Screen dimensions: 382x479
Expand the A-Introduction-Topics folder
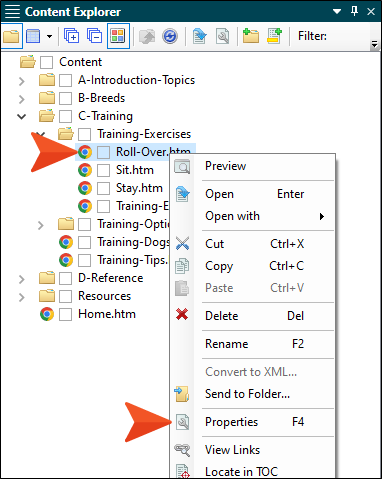point(22,81)
